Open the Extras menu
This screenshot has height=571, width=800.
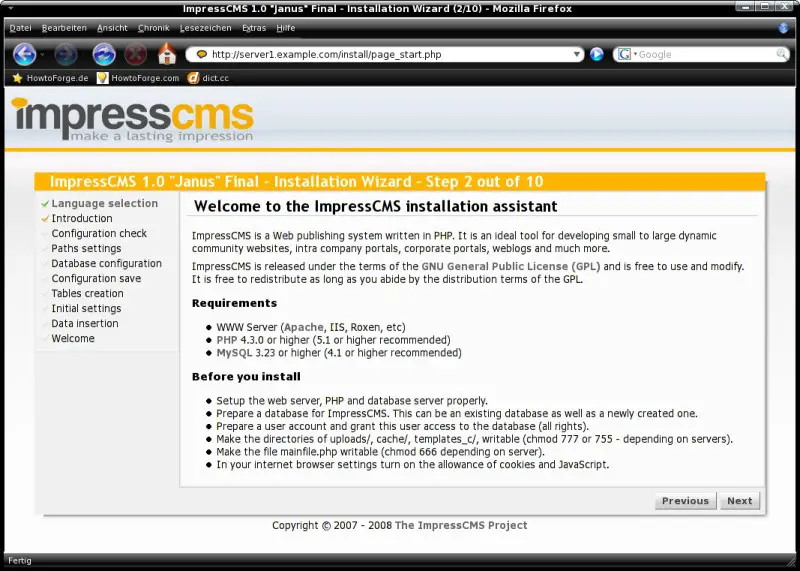pyautogui.click(x=254, y=28)
